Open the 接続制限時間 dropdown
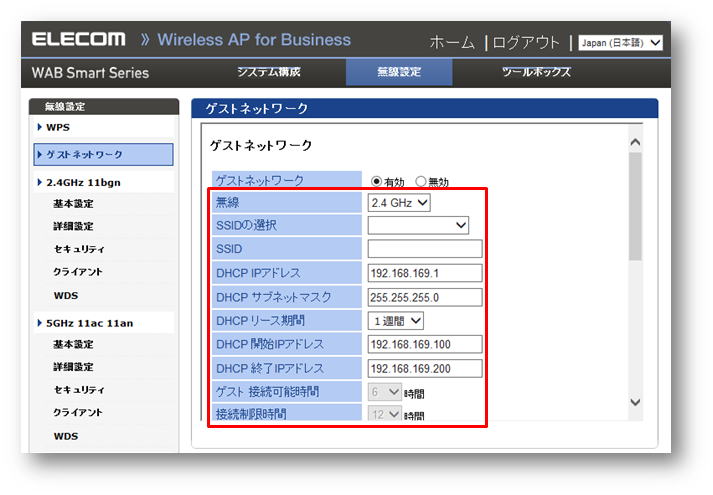Image resolution: width=713 pixels, height=495 pixels. 385,413
